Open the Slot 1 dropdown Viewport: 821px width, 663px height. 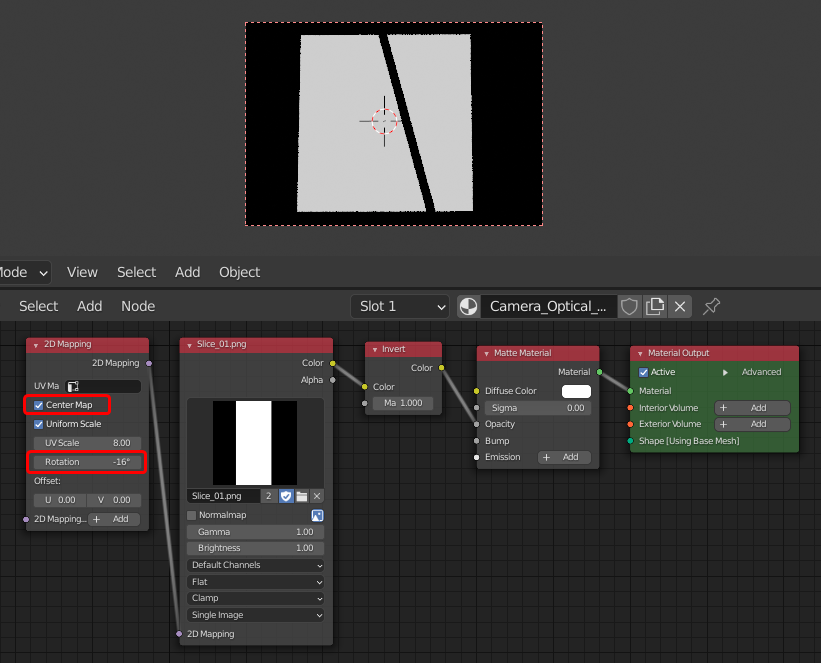[399, 307]
